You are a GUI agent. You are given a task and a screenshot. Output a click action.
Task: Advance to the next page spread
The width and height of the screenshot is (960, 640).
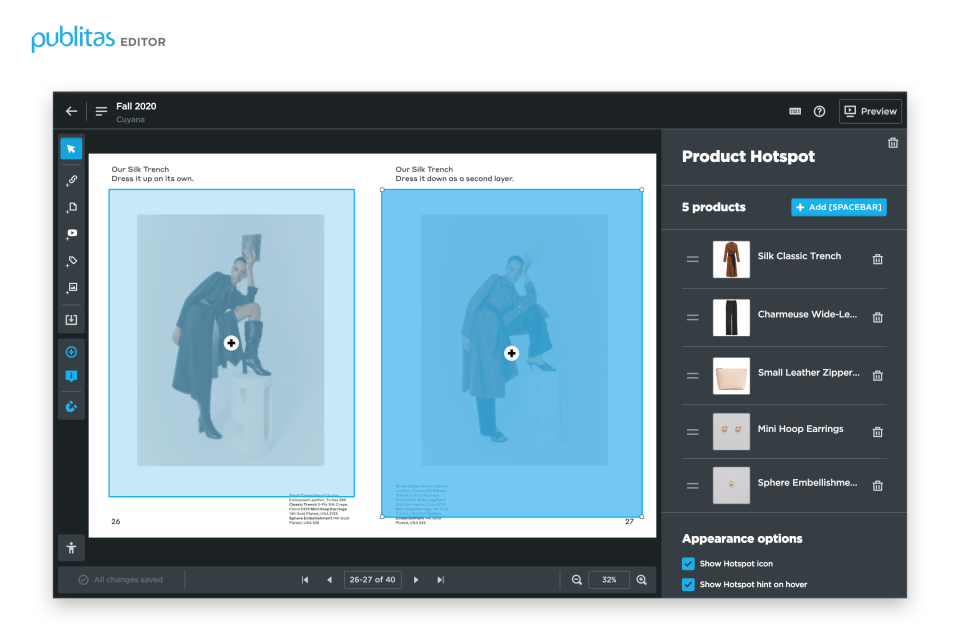pyautogui.click(x=416, y=579)
